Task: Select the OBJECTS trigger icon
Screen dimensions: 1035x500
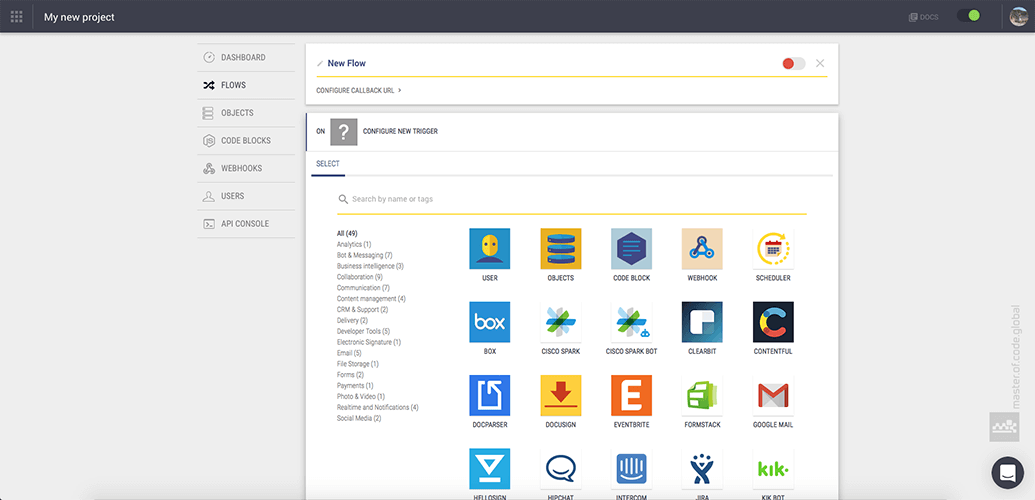Action: pyautogui.click(x=560, y=248)
